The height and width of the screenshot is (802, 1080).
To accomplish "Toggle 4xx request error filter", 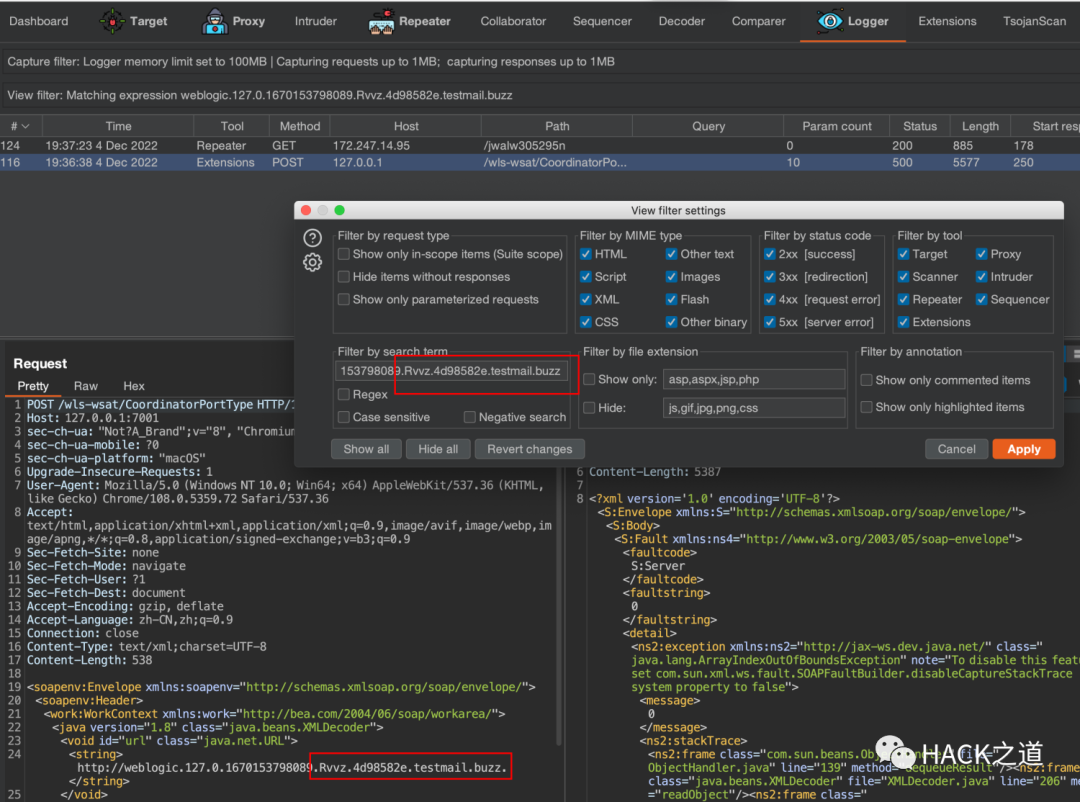I will 769,300.
